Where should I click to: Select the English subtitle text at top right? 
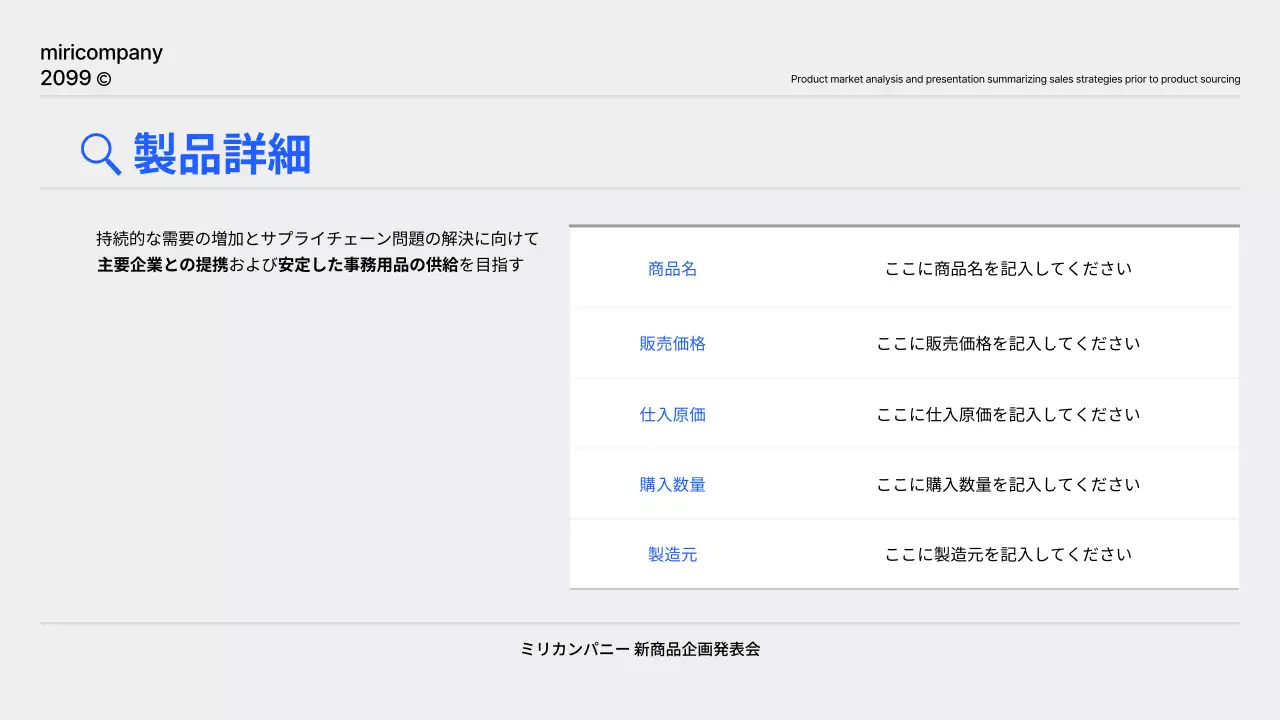tap(1014, 79)
